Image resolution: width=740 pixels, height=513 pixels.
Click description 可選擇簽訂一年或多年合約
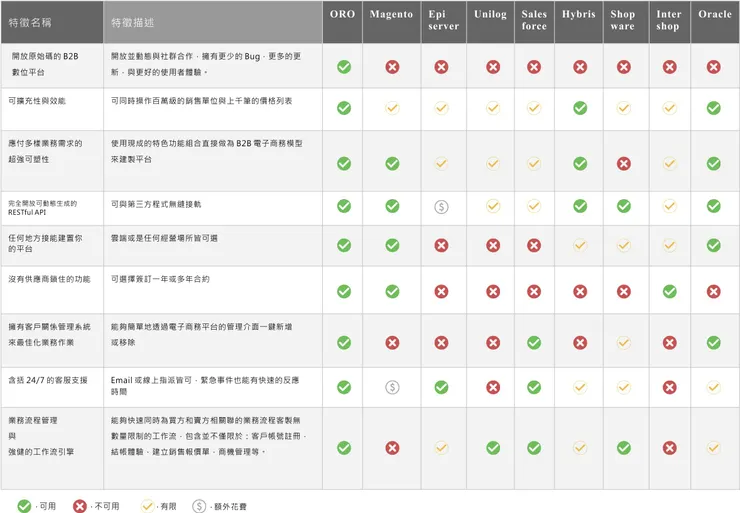pos(160,279)
